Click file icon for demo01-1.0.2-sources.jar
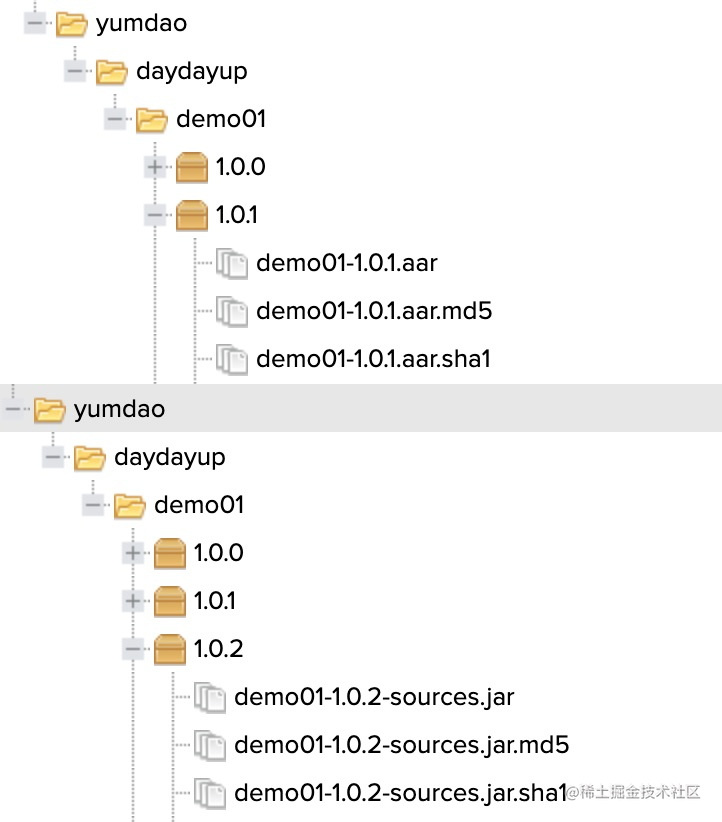 pyautogui.click(x=211, y=697)
